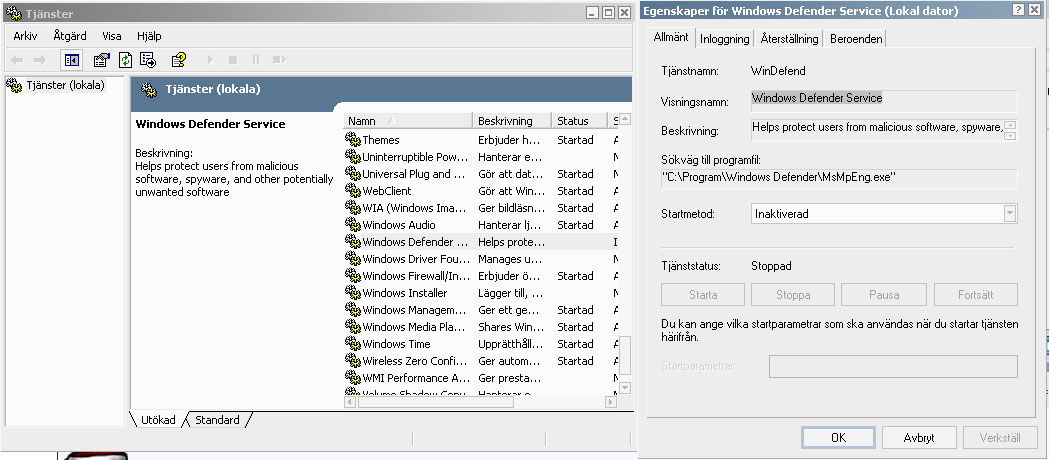Click the Tjänster title bar gear icon
This screenshot has height=460, width=1049.
click(x=13, y=13)
